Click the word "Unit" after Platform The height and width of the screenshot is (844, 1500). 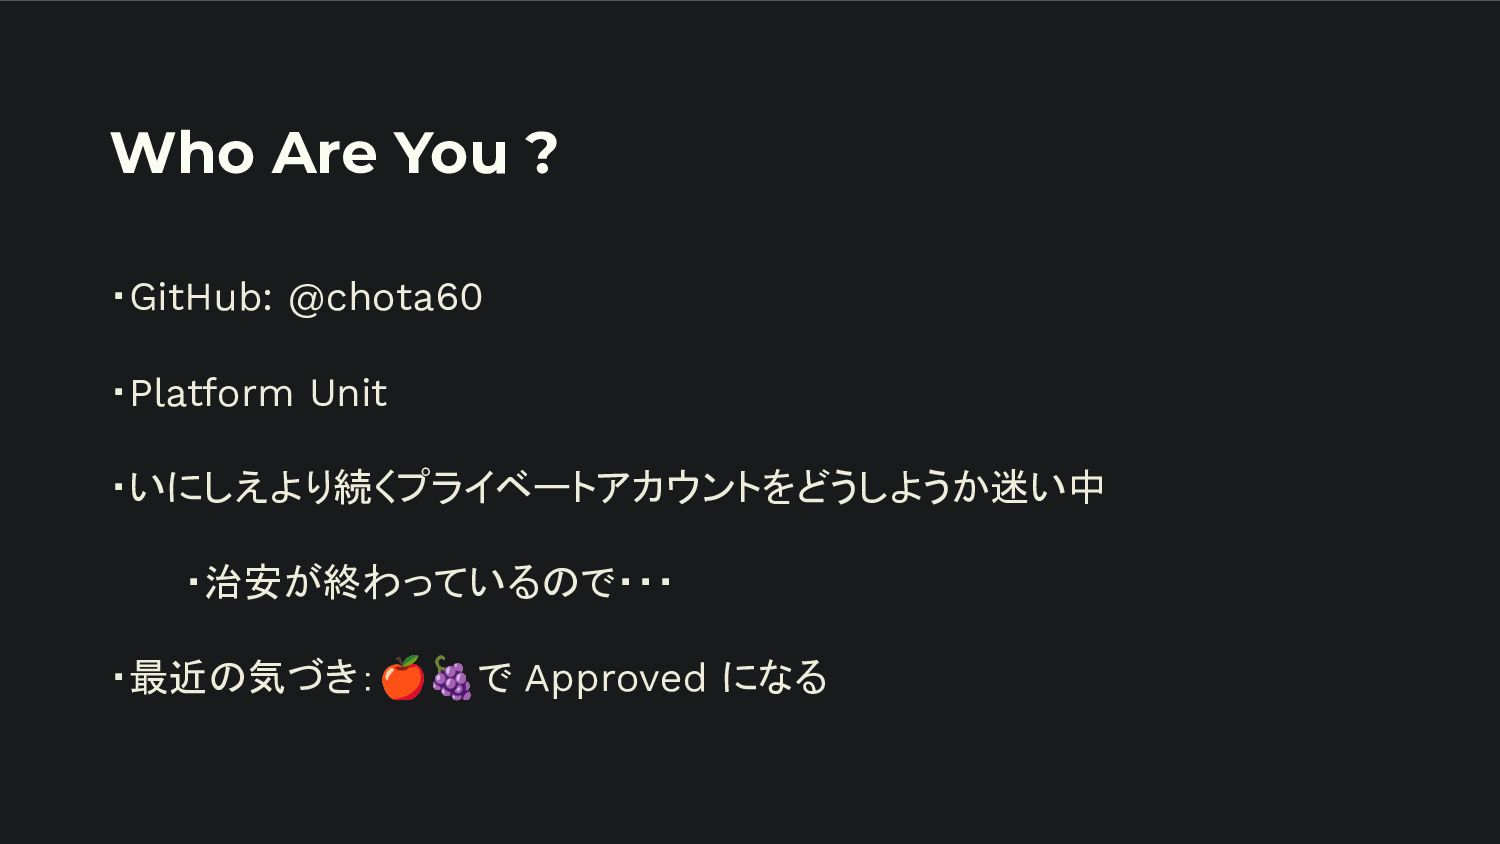(348, 393)
